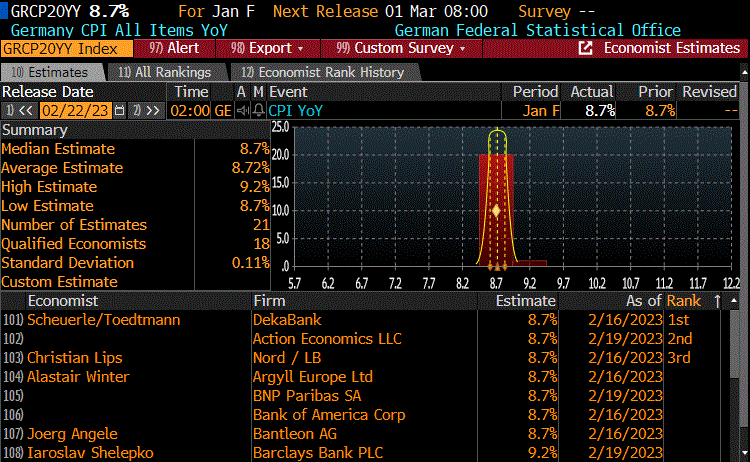Click Qualified Economists row
The image size is (750, 462).
135,244
